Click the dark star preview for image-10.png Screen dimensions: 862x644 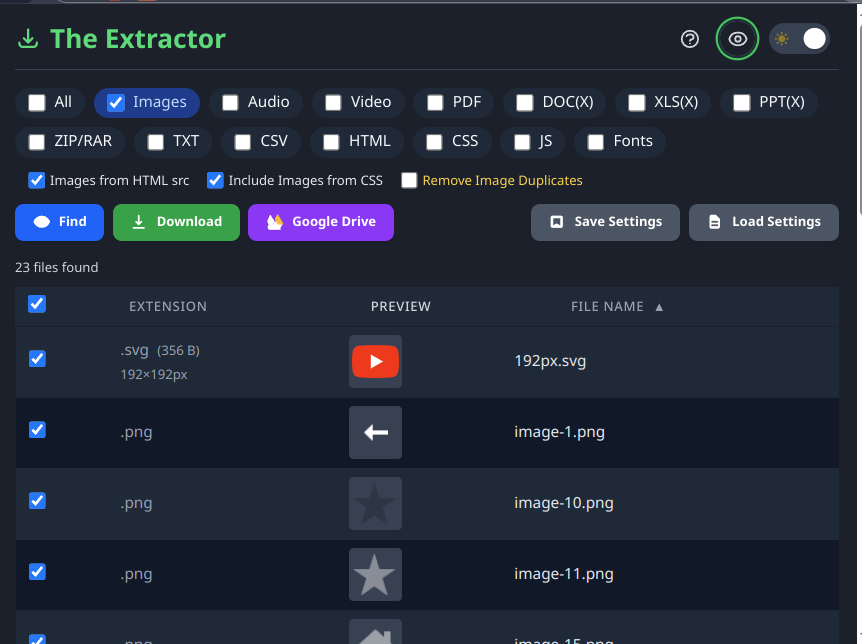click(x=375, y=503)
